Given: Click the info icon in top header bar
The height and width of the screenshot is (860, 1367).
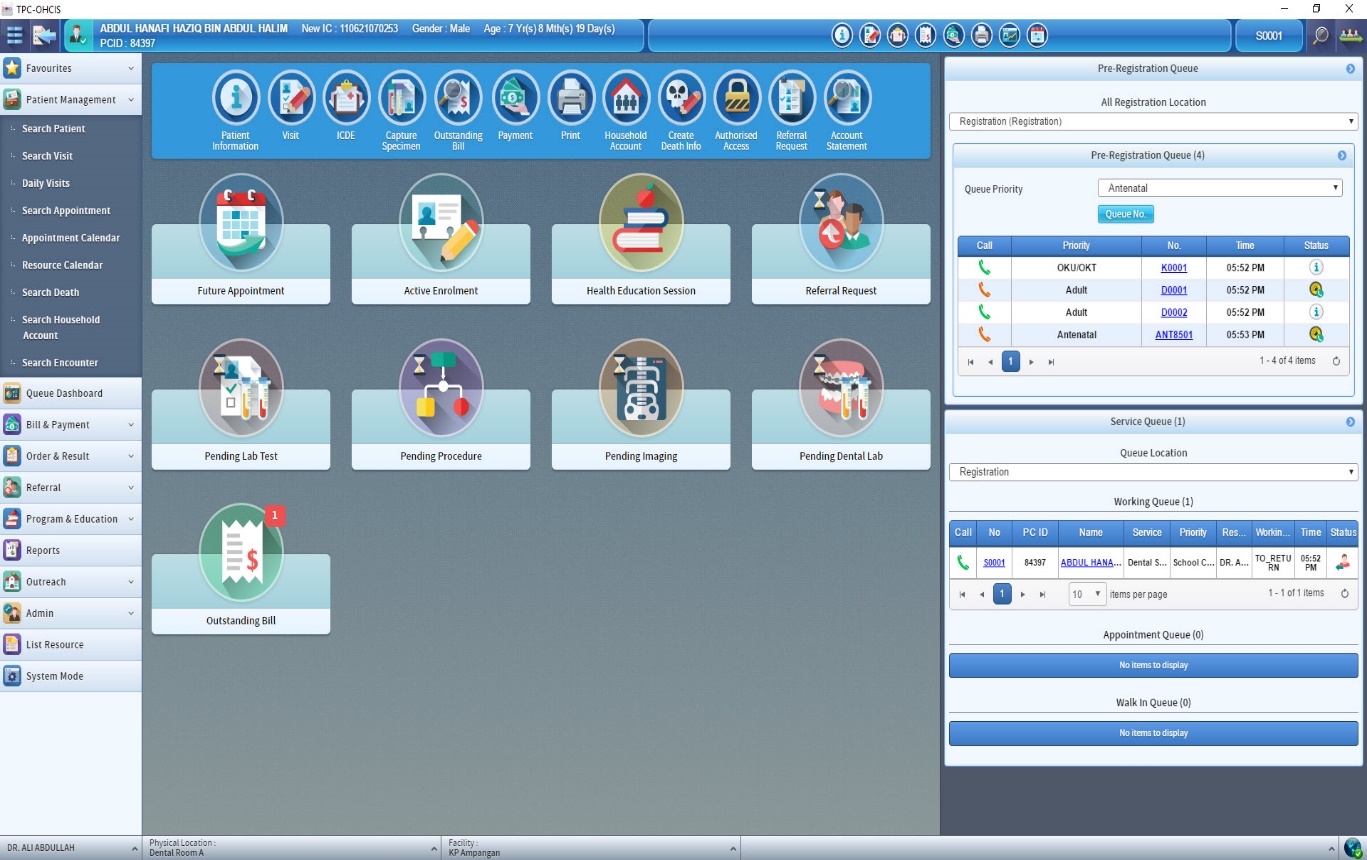Looking at the screenshot, I should [843, 35].
